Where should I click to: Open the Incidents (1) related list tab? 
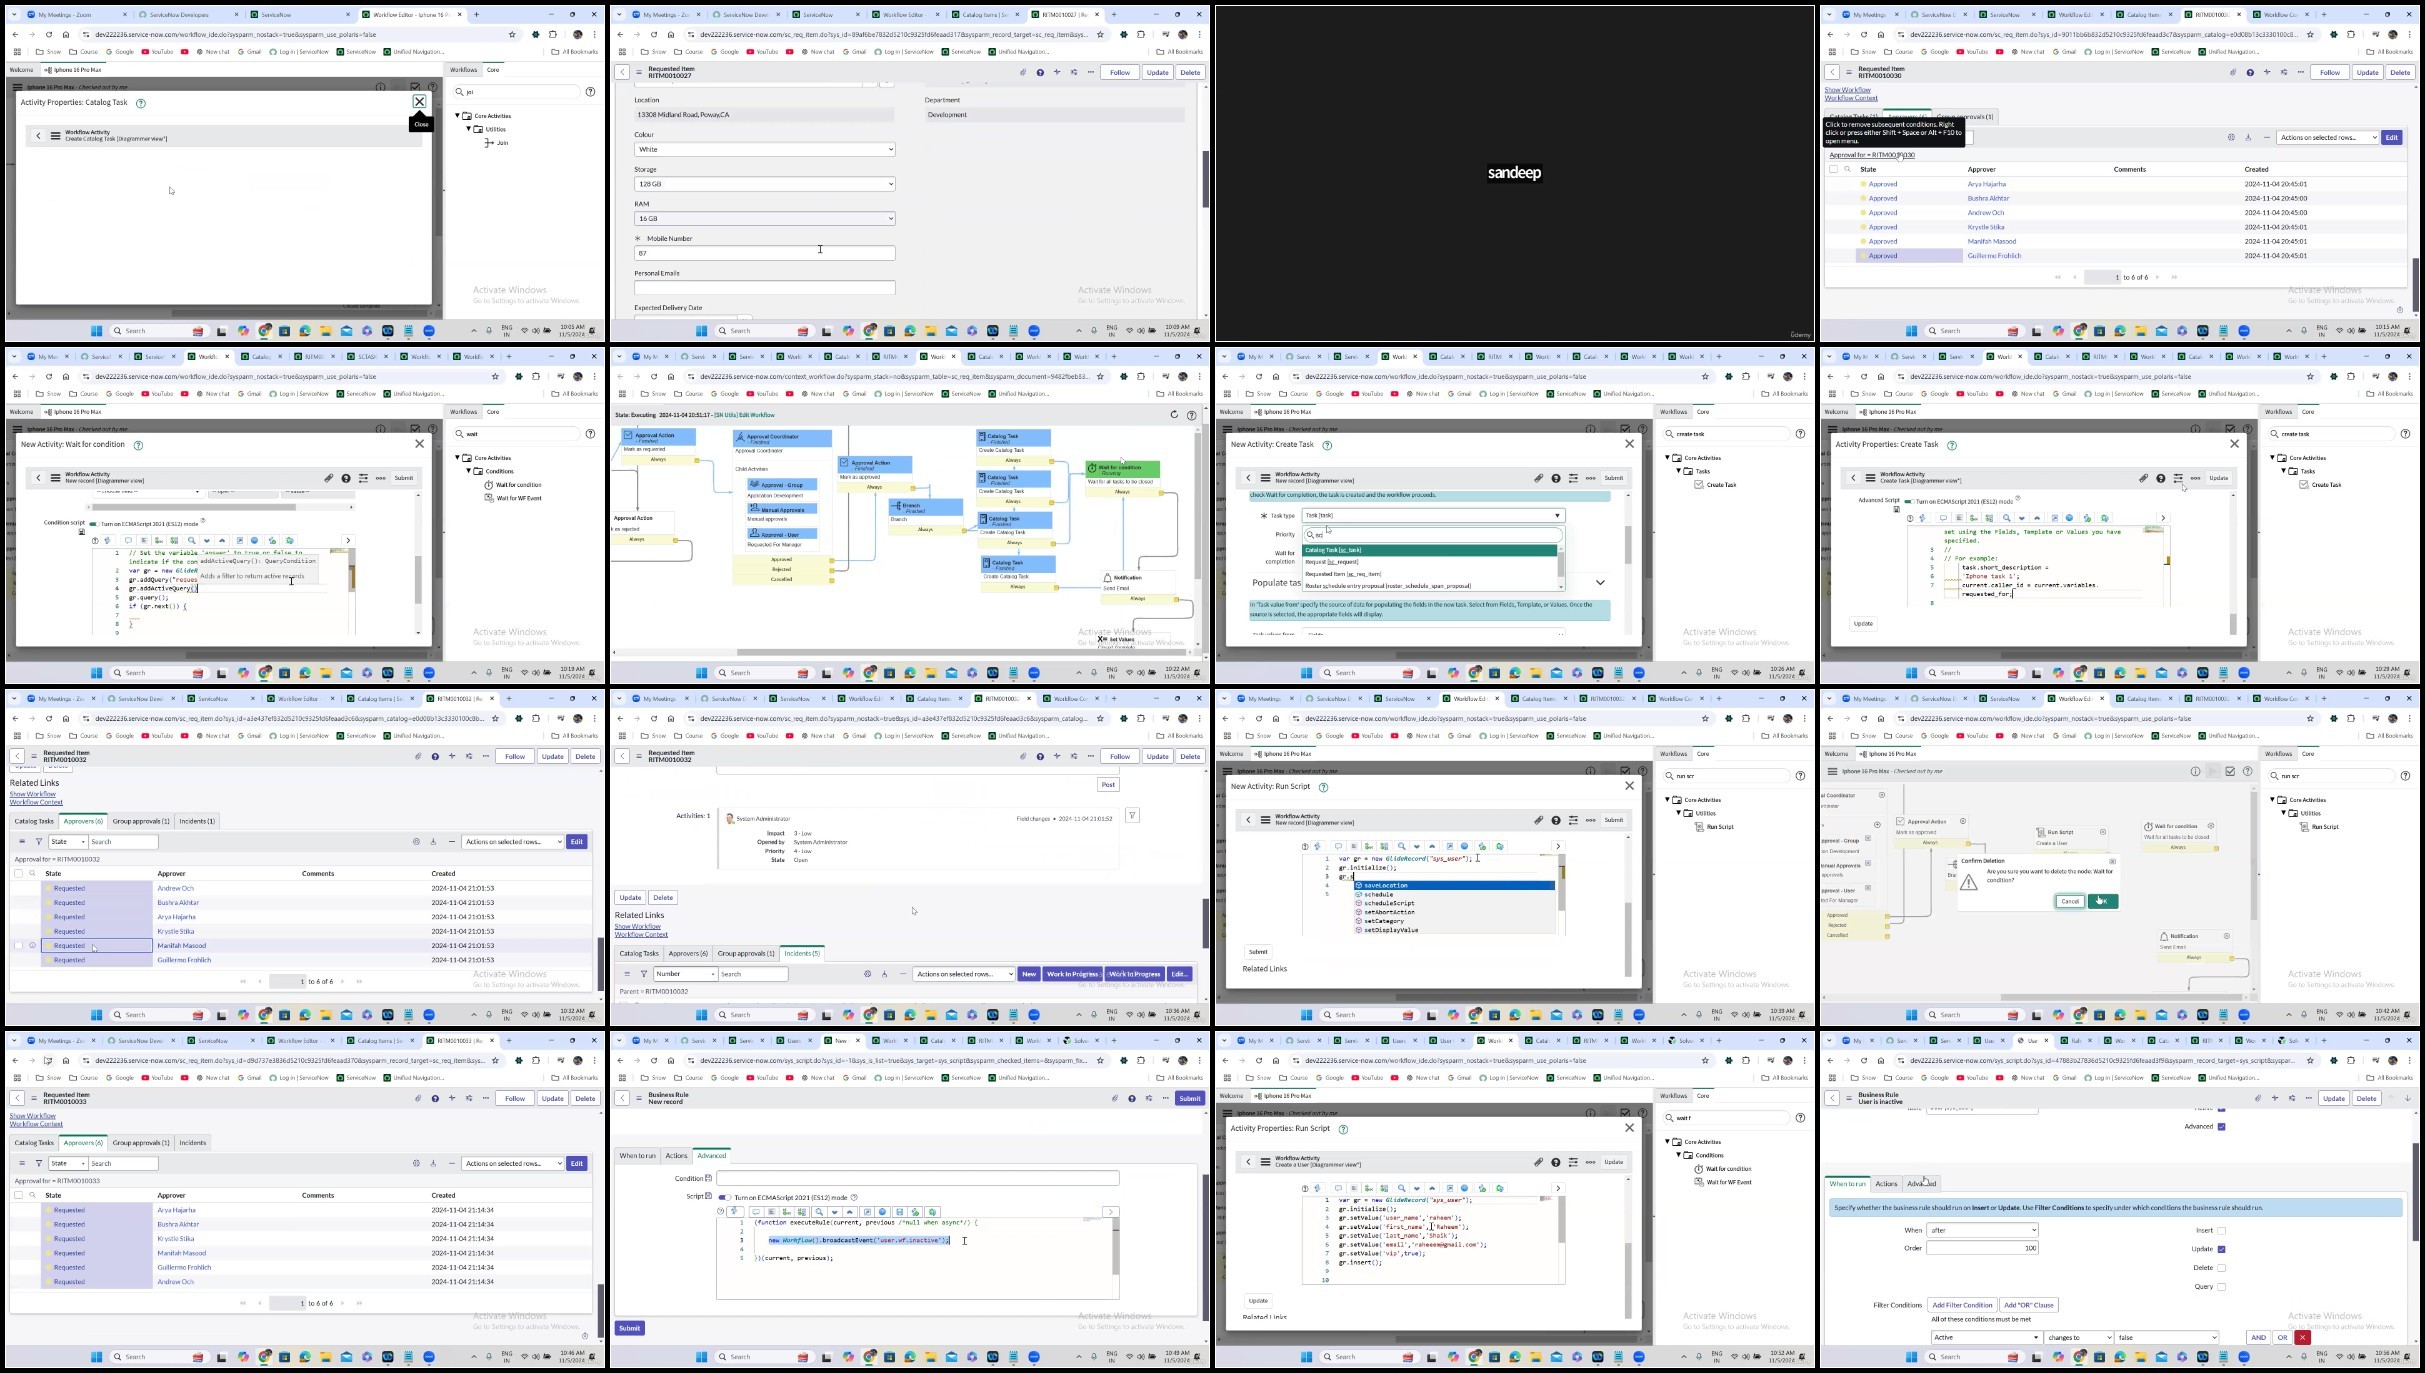tap(197, 821)
